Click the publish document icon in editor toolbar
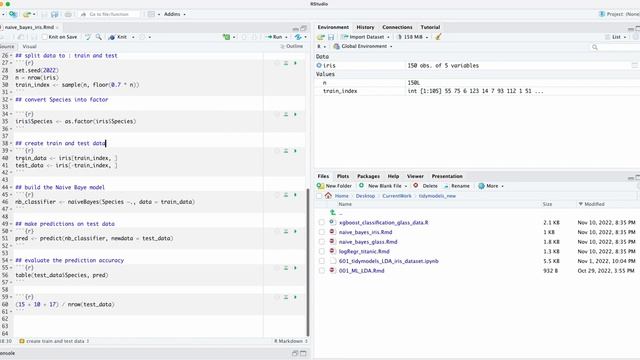 click(x=298, y=37)
